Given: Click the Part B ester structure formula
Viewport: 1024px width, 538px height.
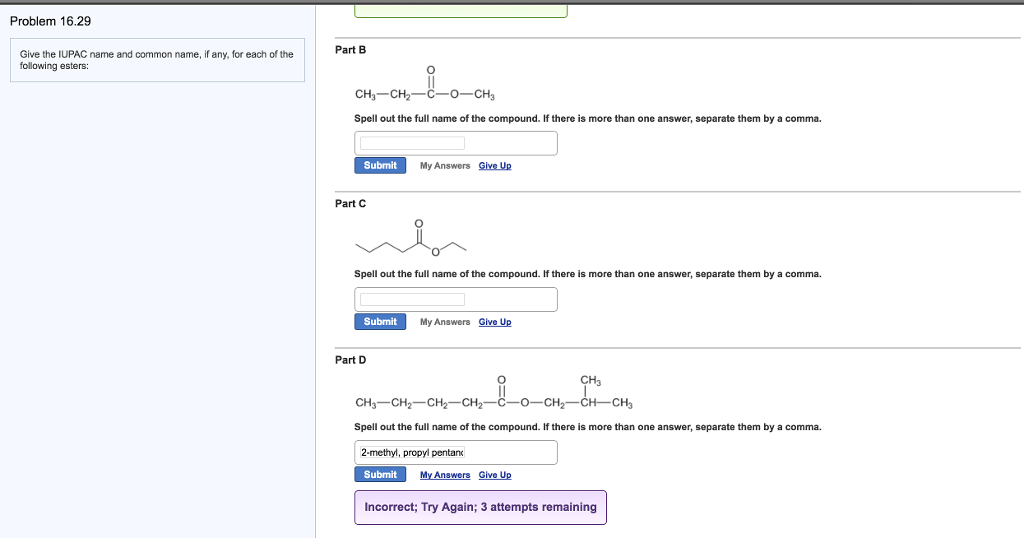Looking at the screenshot, I should click(425, 83).
